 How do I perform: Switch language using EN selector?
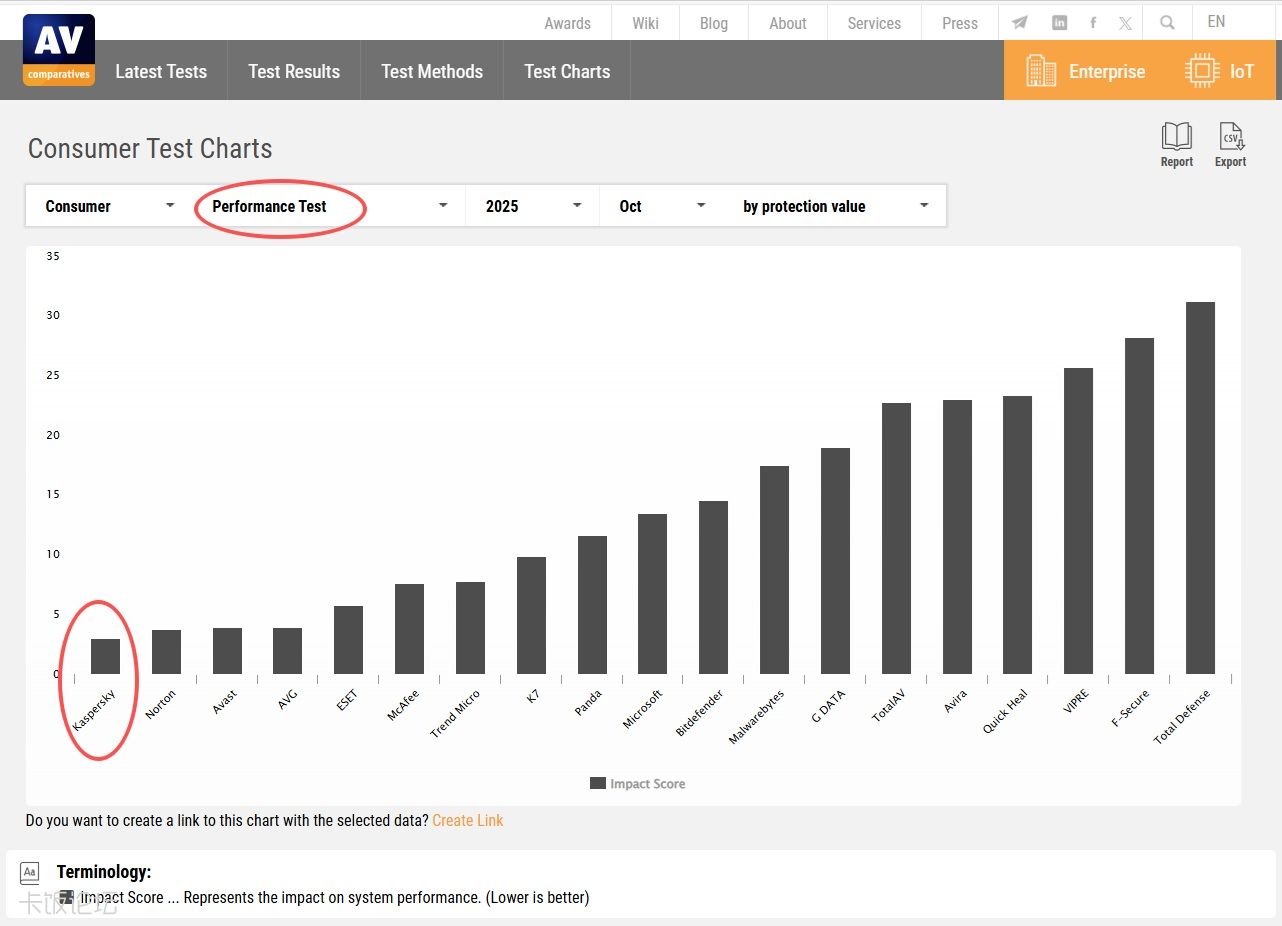(1216, 22)
